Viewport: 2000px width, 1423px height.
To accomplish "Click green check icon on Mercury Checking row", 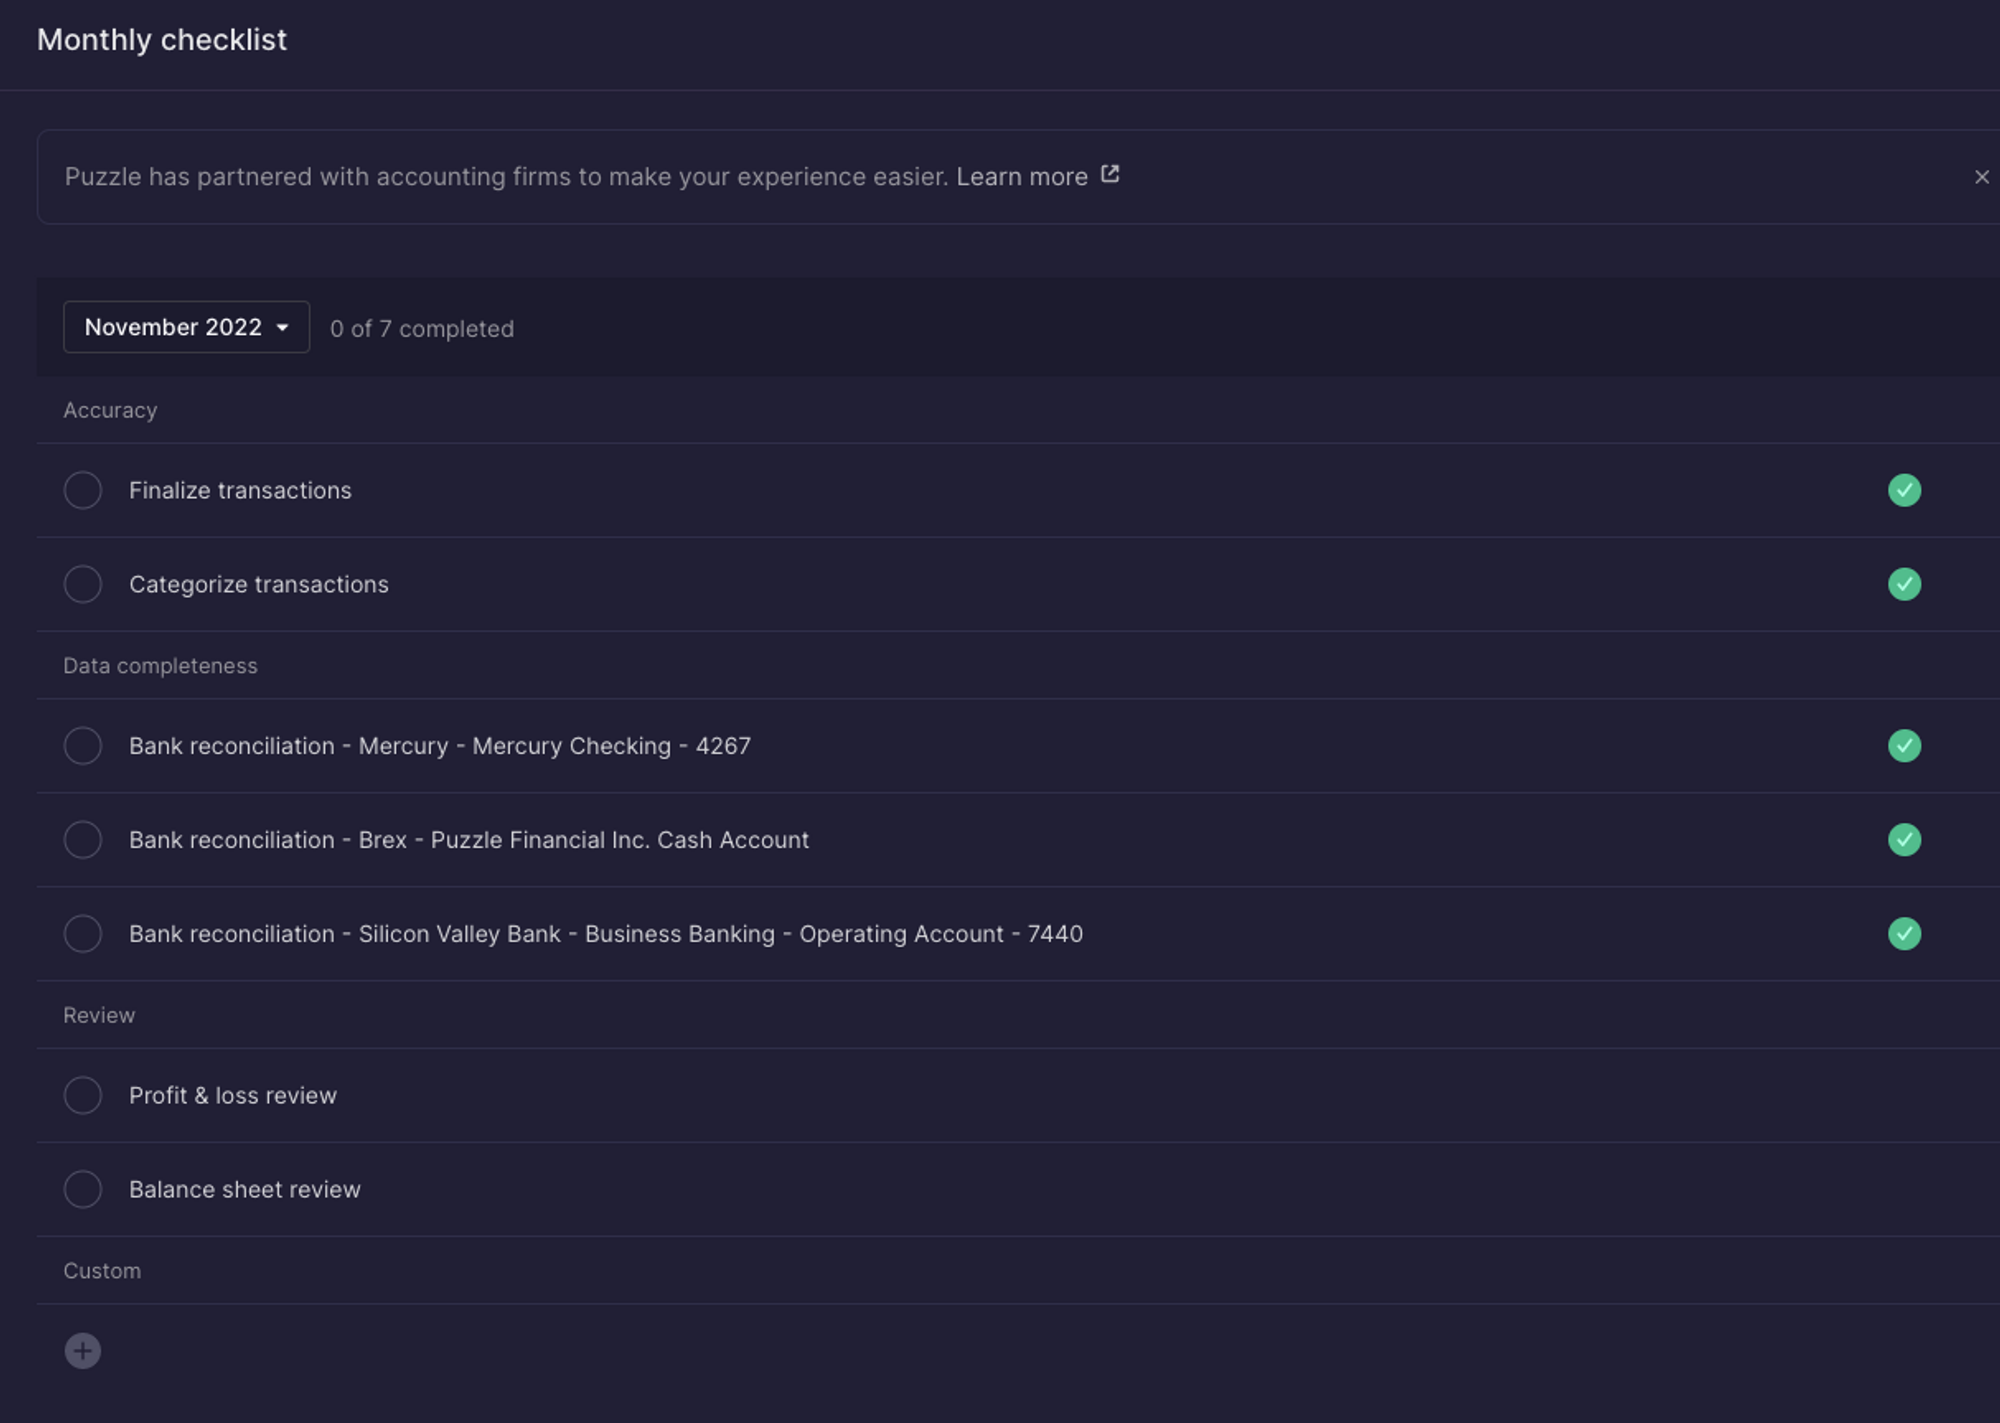I will 1904,746.
